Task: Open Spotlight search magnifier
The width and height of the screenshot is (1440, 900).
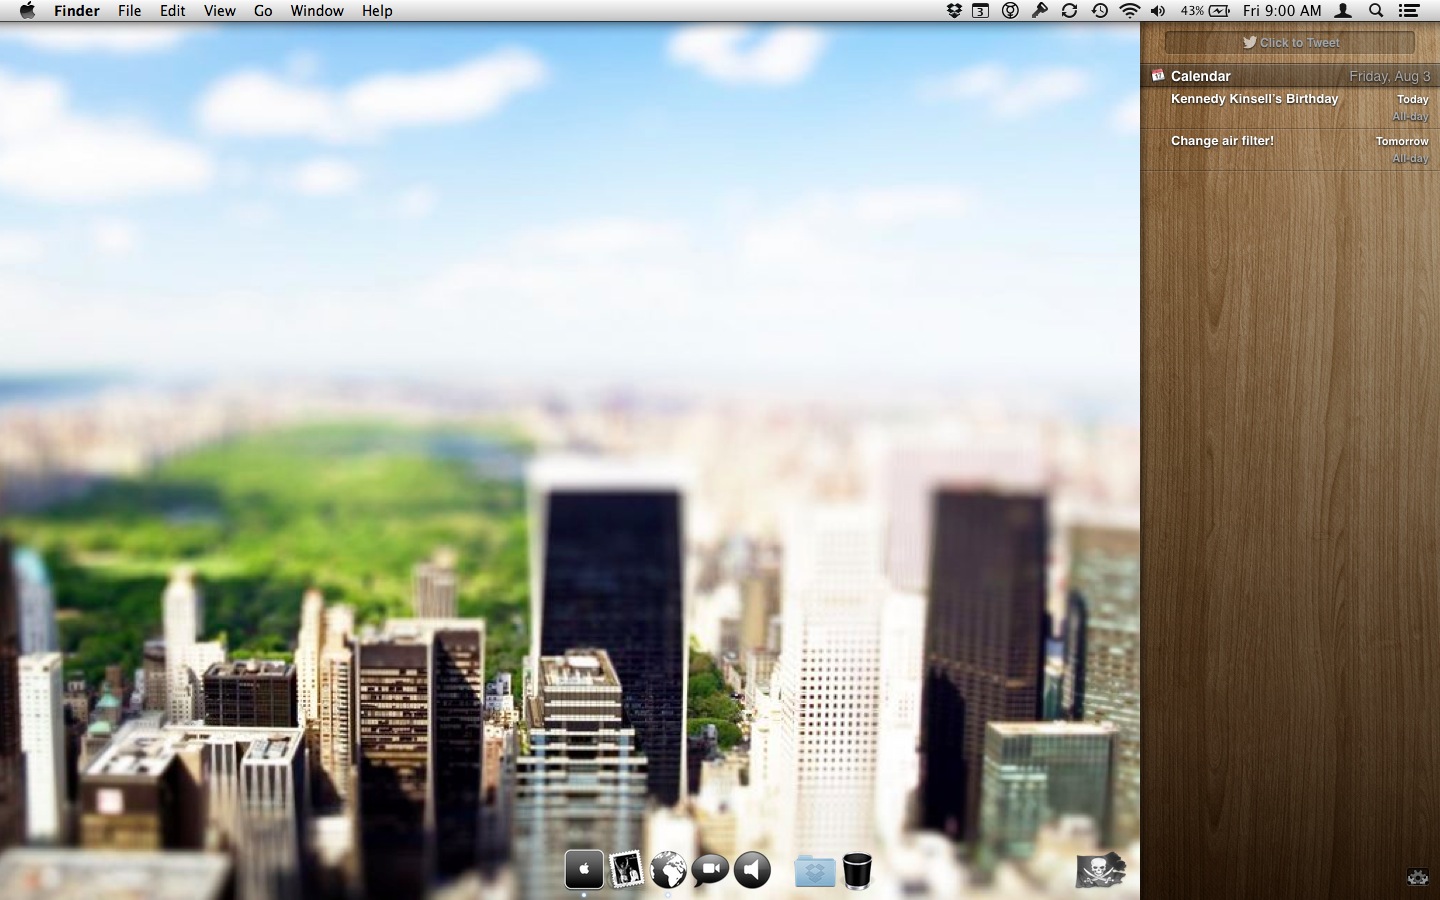Action: click(x=1376, y=11)
